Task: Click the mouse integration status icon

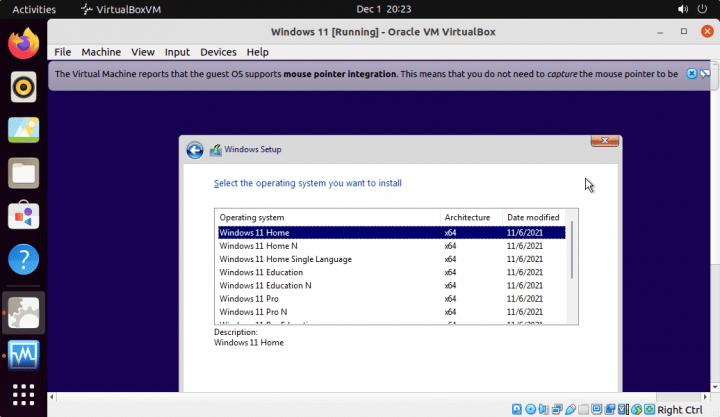Action: click(636, 409)
